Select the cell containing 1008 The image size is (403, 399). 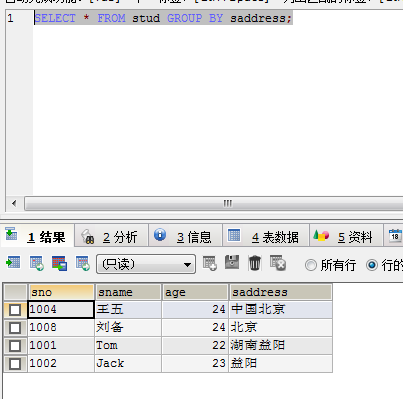point(61,328)
